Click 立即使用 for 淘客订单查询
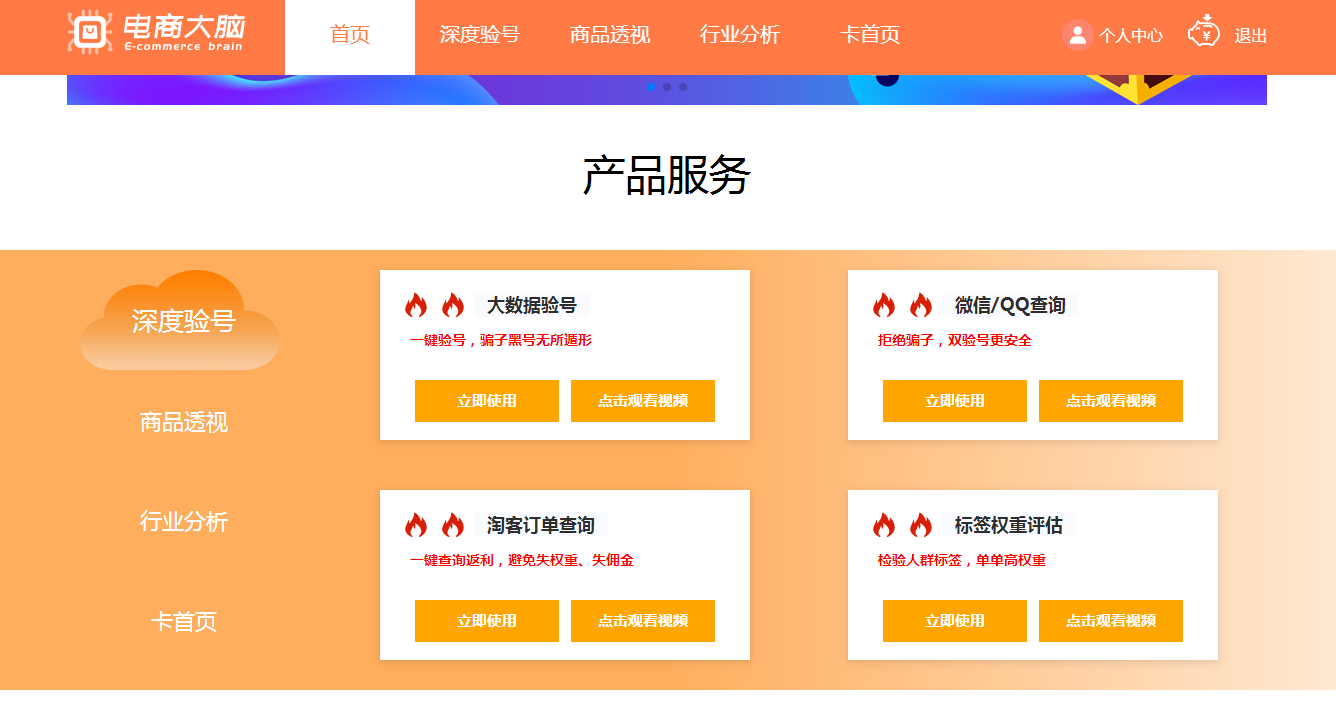Image resolution: width=1336 pixels, height=702 pixels. click(487, 621)
